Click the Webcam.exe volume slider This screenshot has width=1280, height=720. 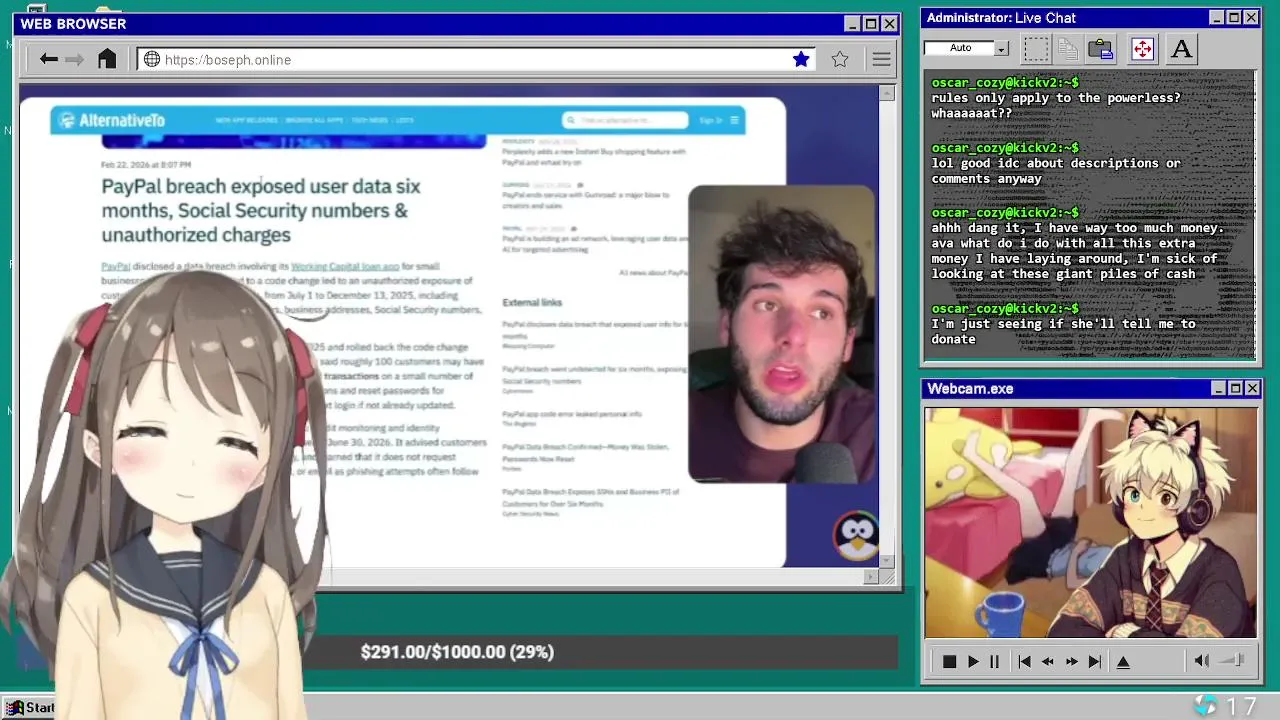click(1232, 660)
